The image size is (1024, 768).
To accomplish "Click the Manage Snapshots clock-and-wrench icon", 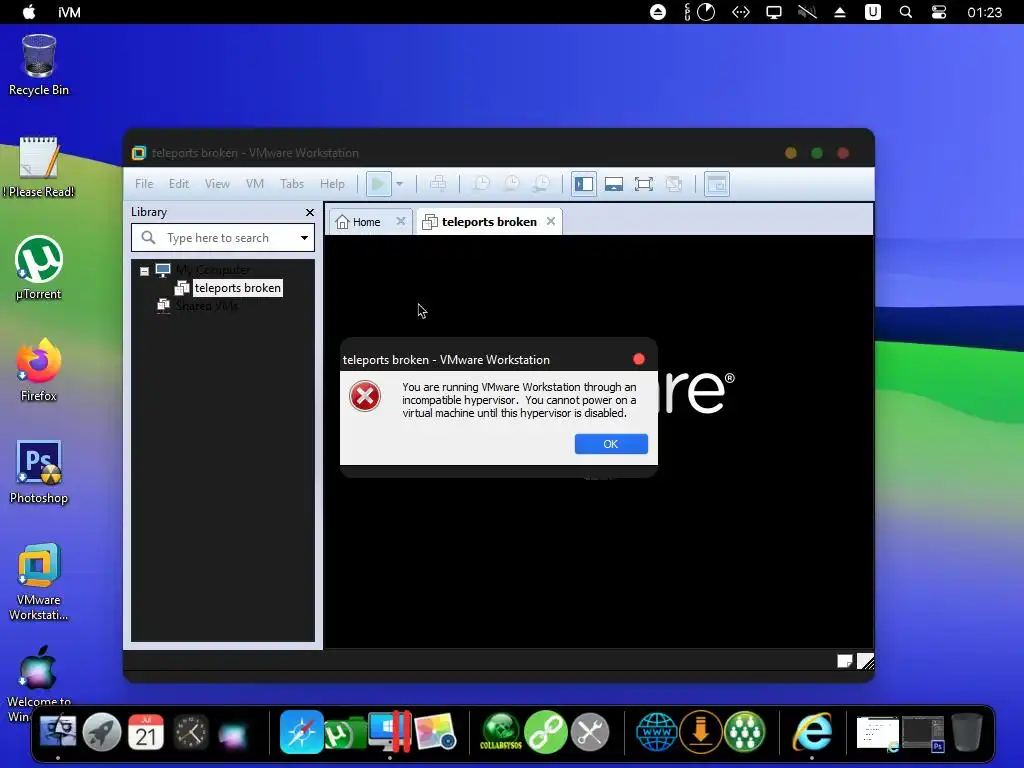I will click(x=541, y=184).
